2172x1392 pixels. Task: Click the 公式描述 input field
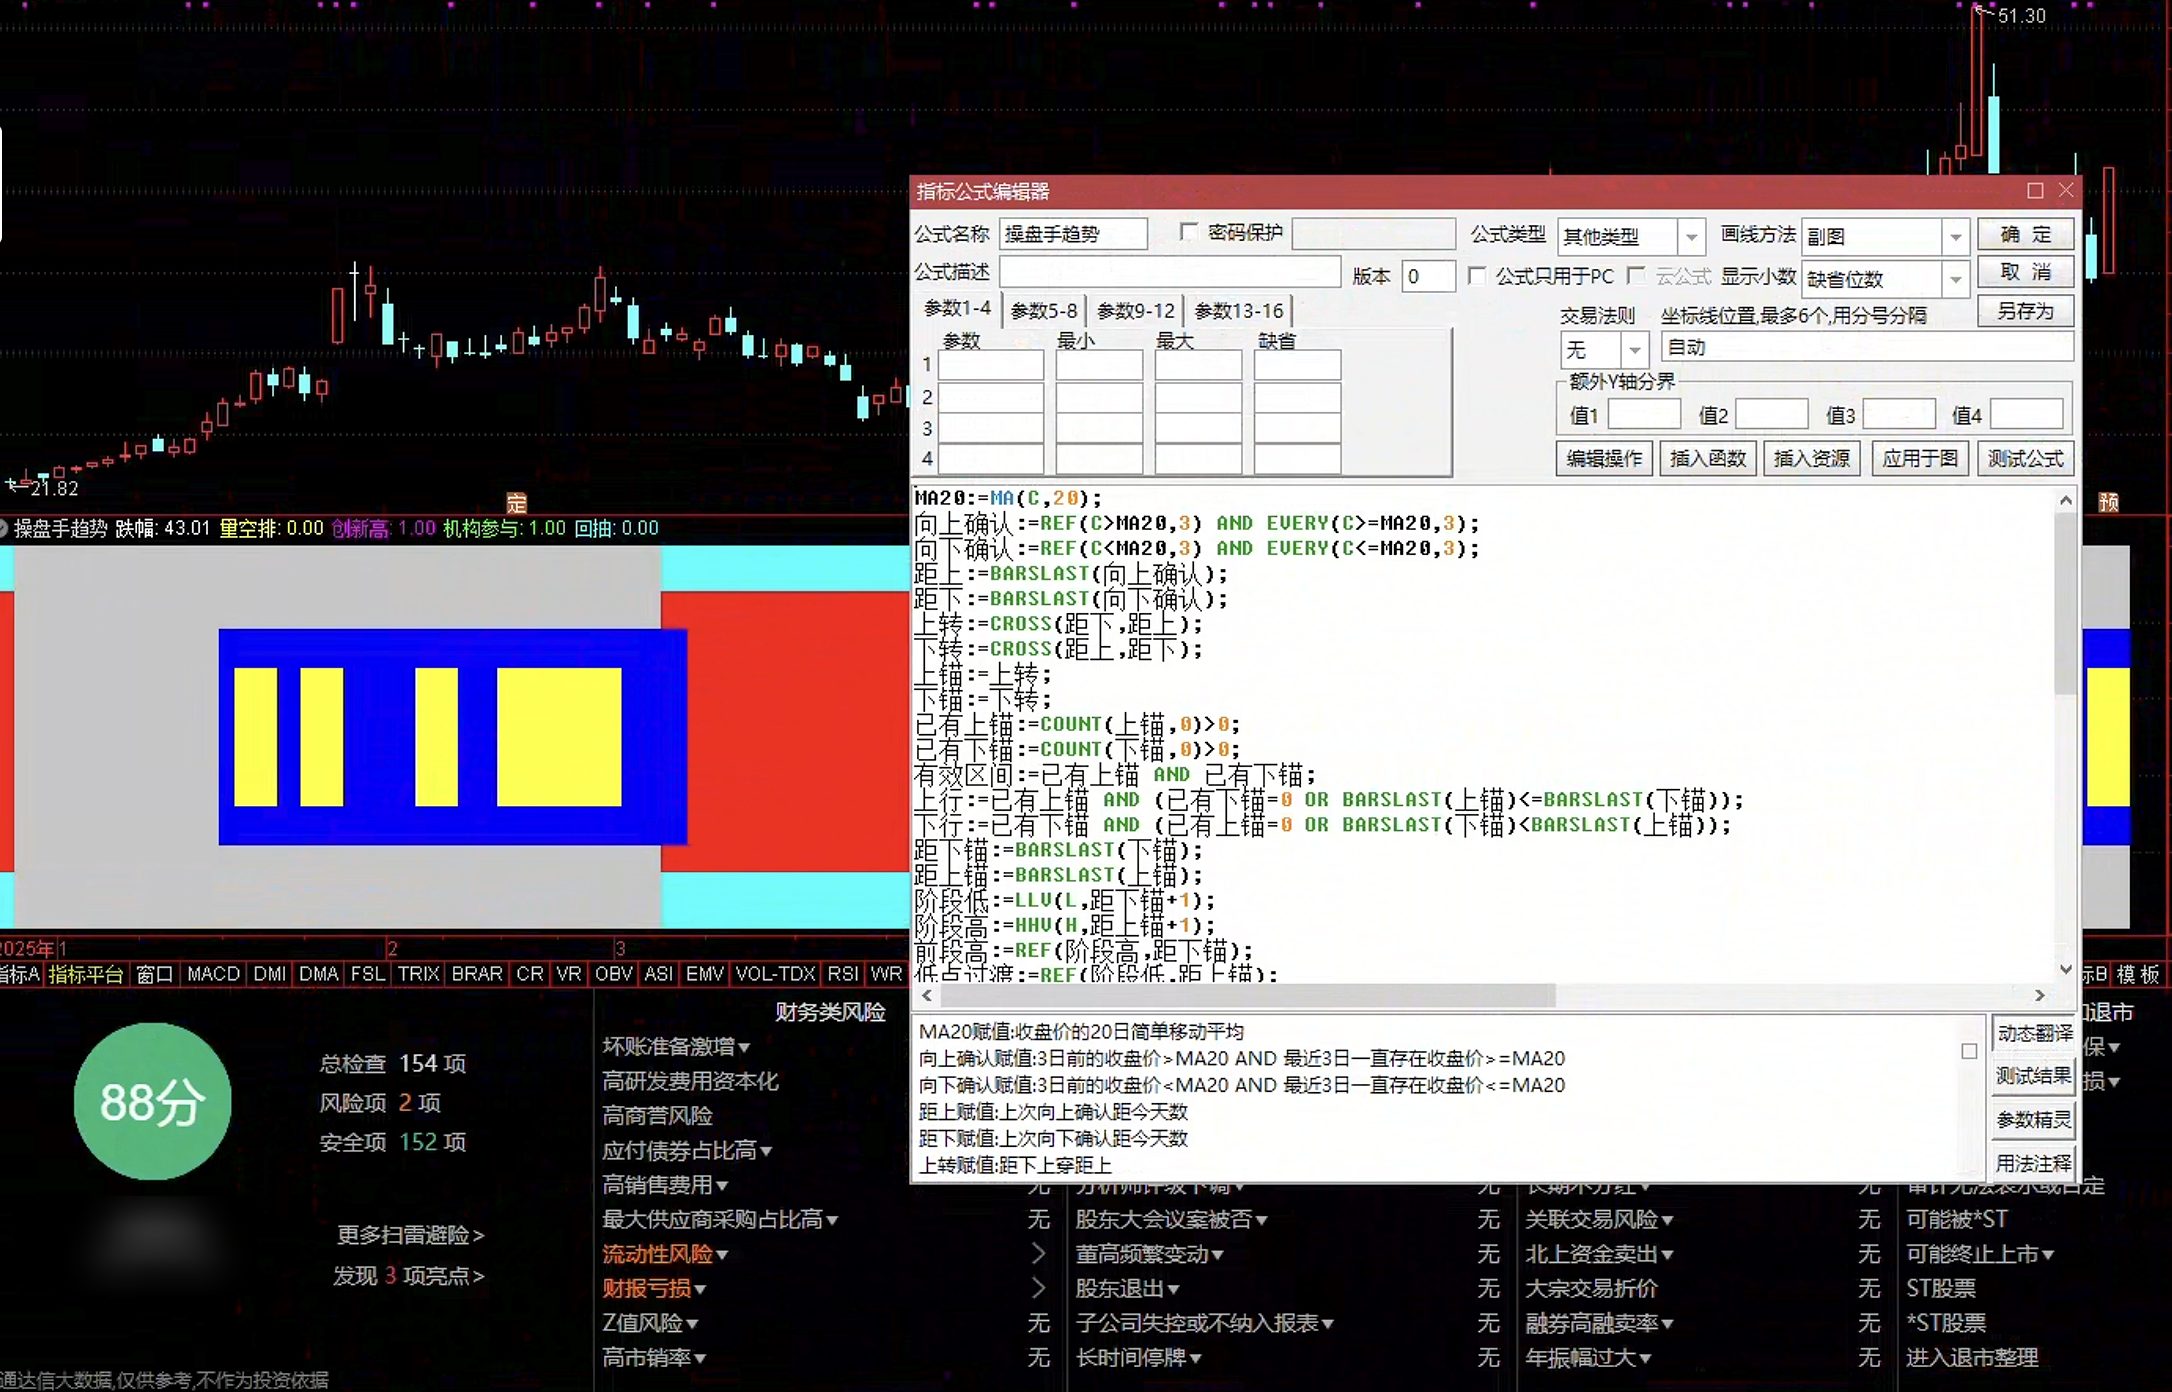[1170, 272]
